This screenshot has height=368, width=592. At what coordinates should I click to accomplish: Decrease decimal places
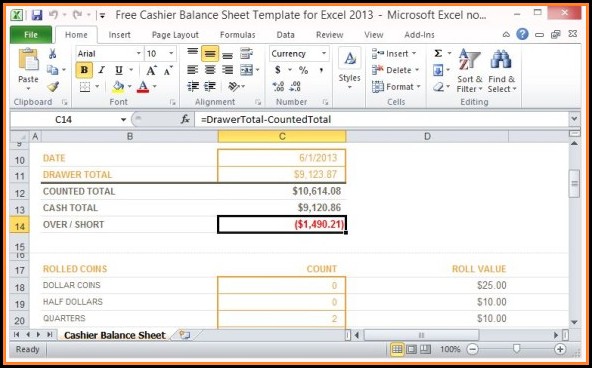tap(295, 87)
